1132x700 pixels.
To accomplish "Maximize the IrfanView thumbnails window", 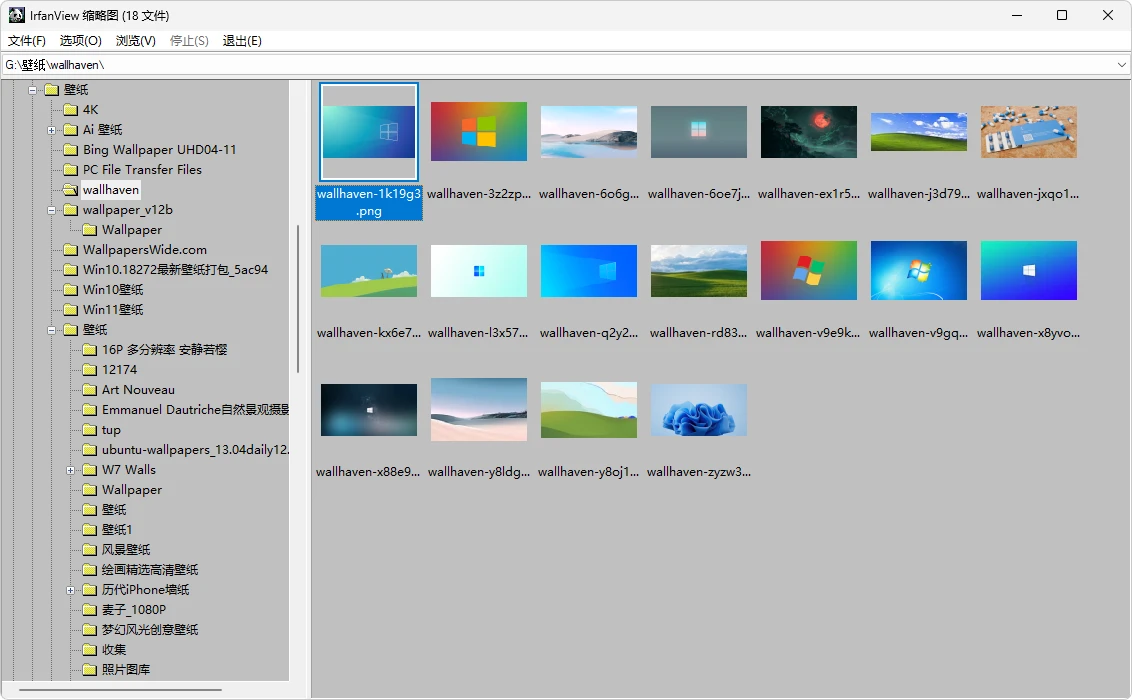I will tap(1061, 15).
